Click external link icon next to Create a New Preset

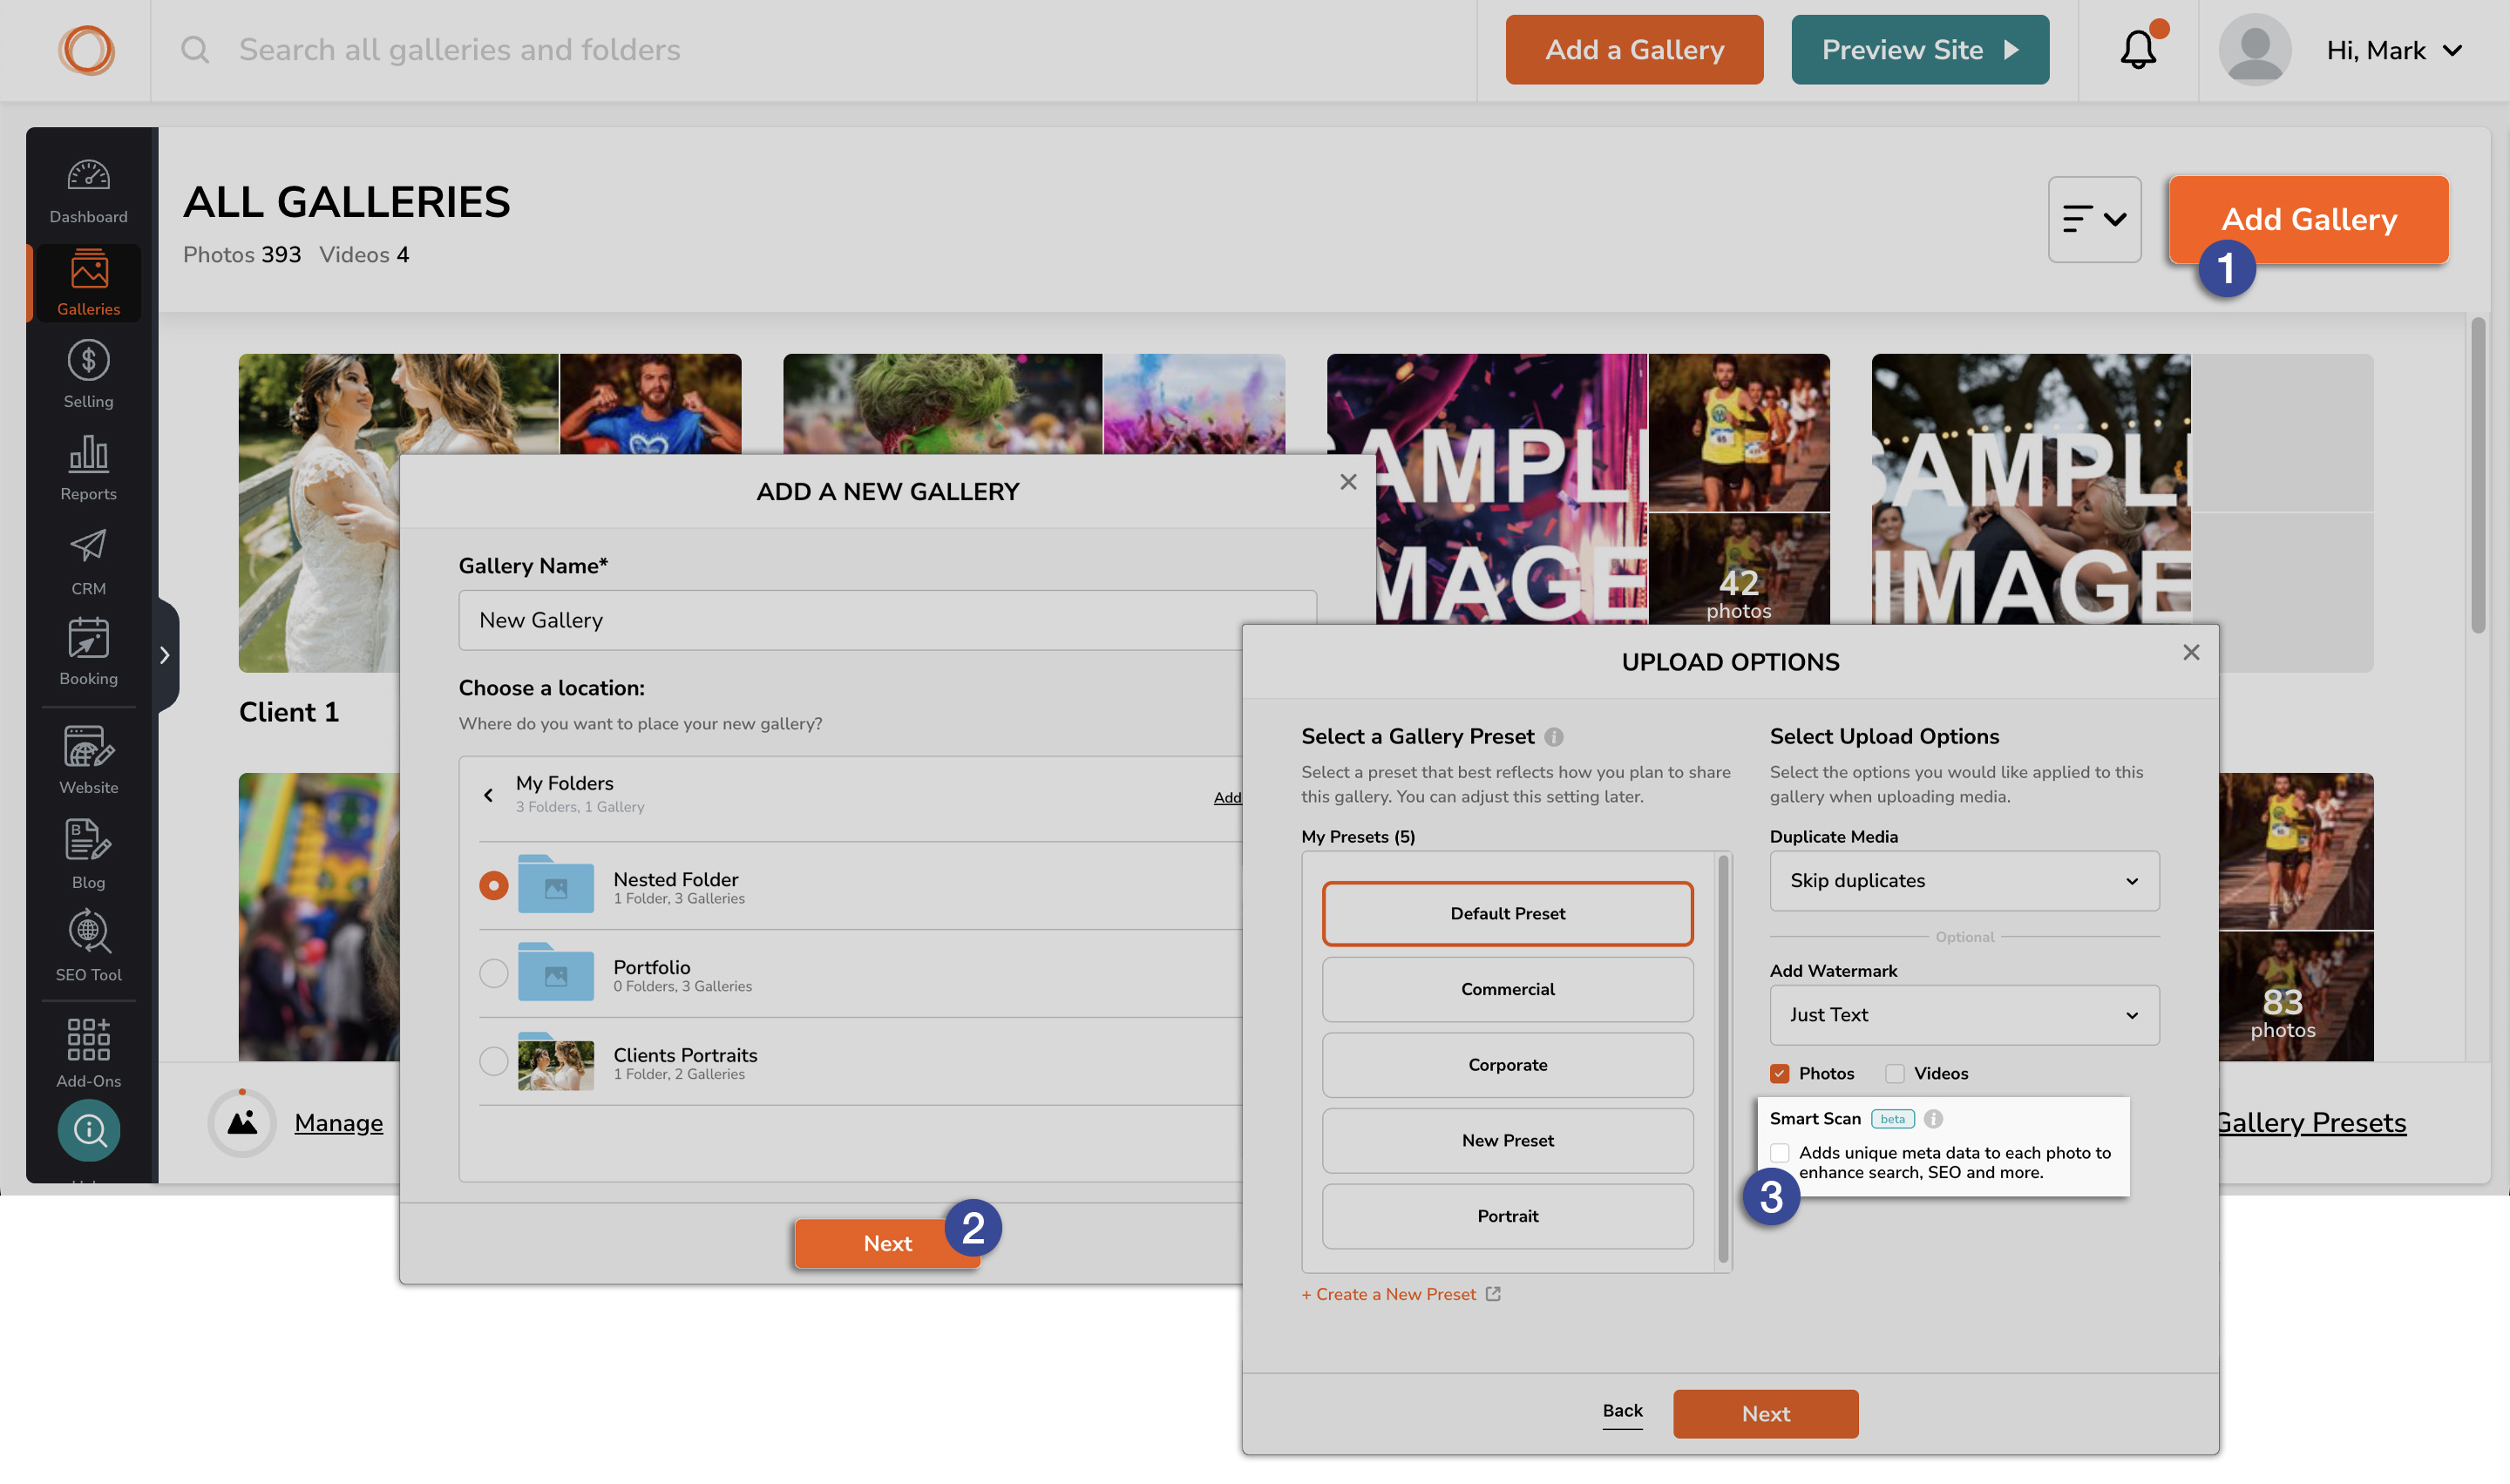[x=1493, y=1294]
